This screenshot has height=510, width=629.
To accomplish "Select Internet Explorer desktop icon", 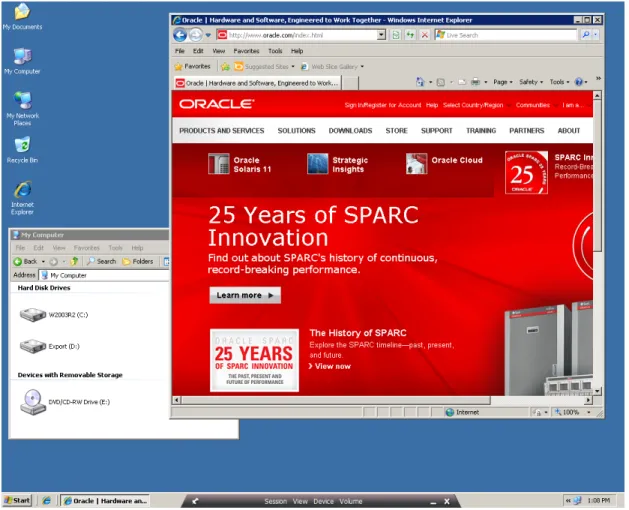I will [x=22, y=198].
